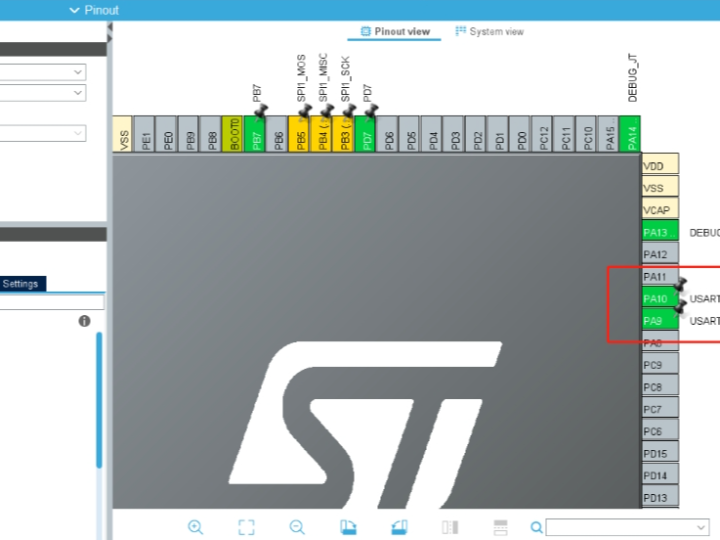Select pin BOOT0 on the chip
This screenshot has width=720, height=540.
[x=233, y=134]
